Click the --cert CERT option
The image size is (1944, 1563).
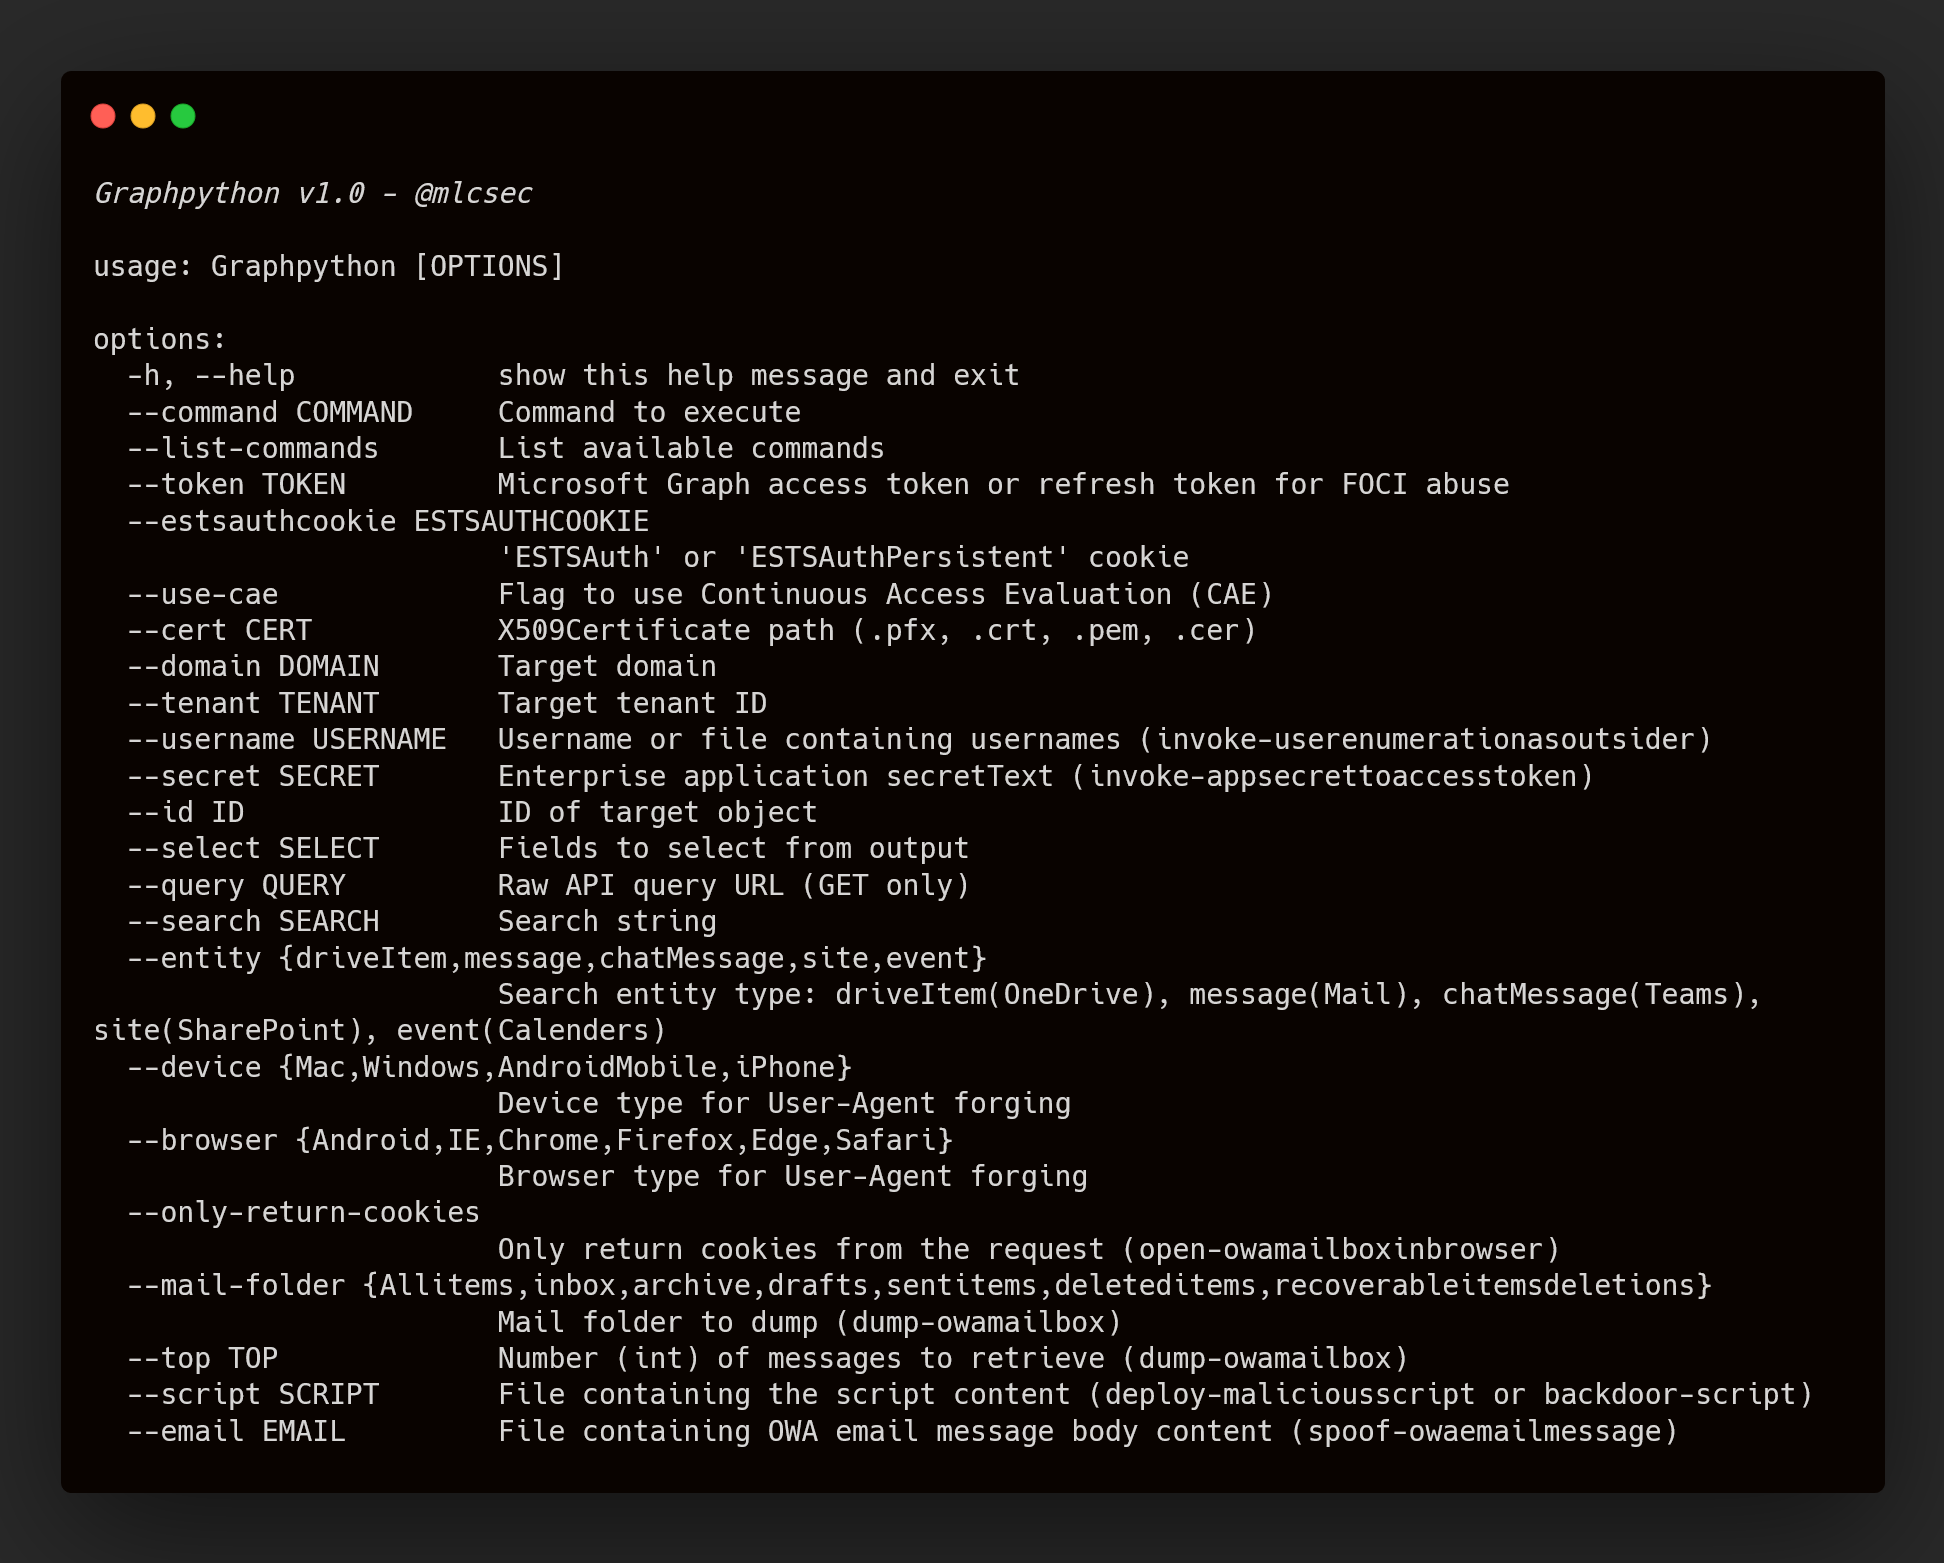click(x=220, y=630)
